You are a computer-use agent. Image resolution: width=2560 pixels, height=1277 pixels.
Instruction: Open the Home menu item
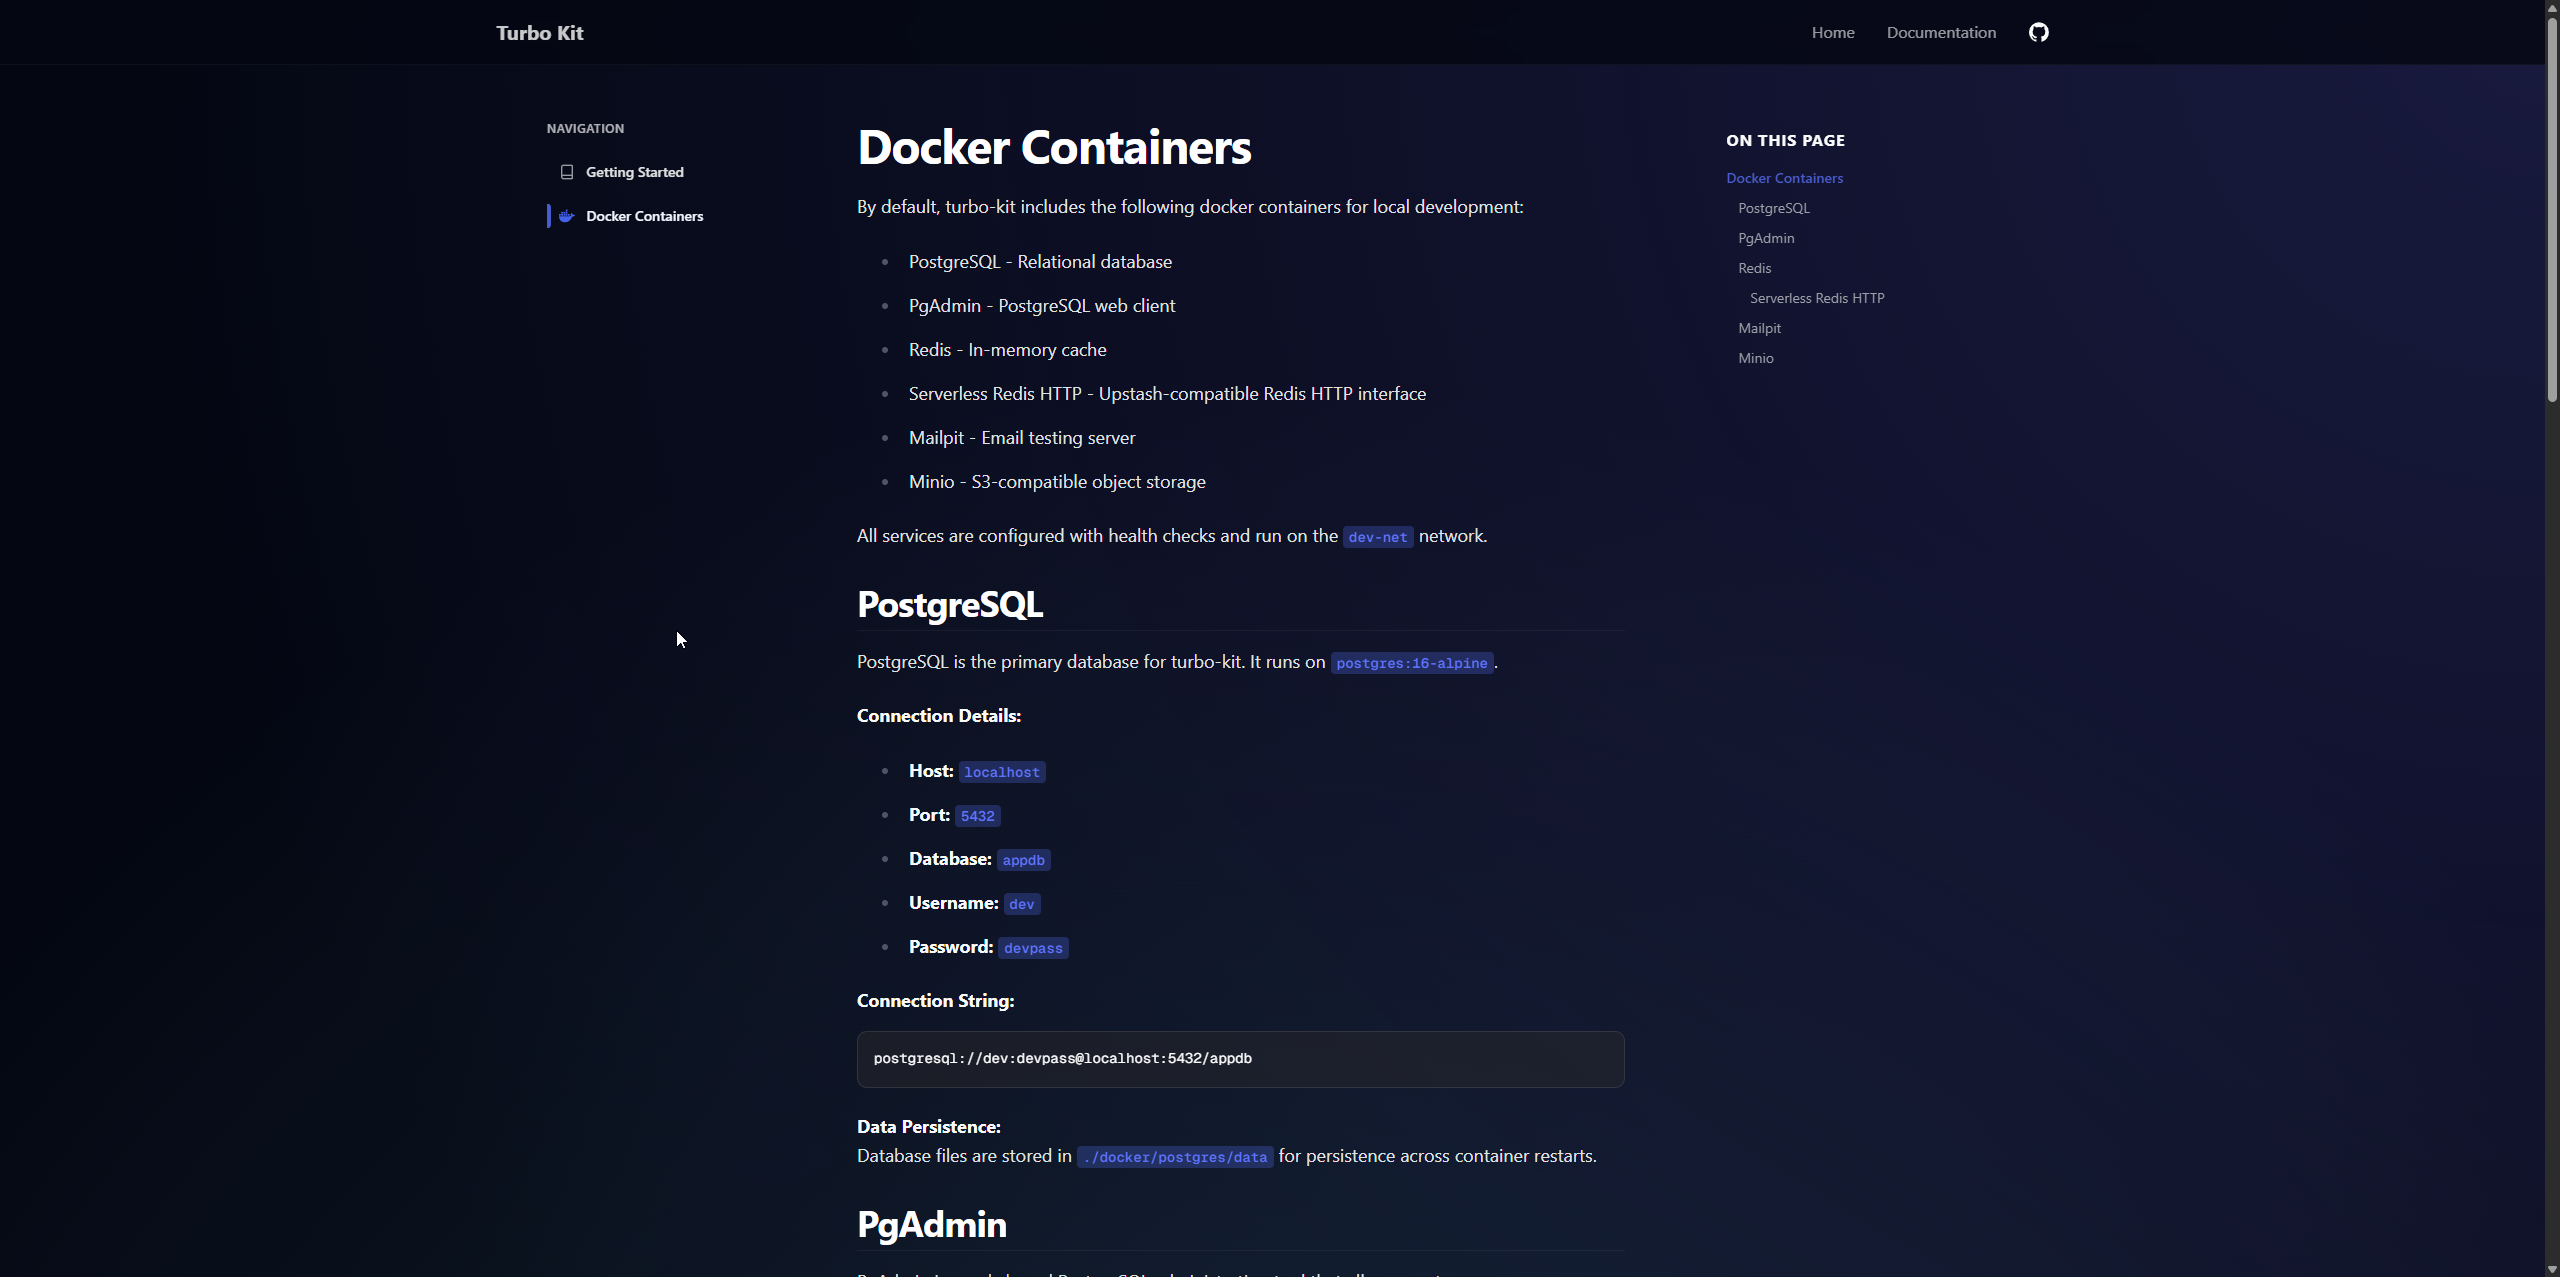click(x=1832, y=33)
